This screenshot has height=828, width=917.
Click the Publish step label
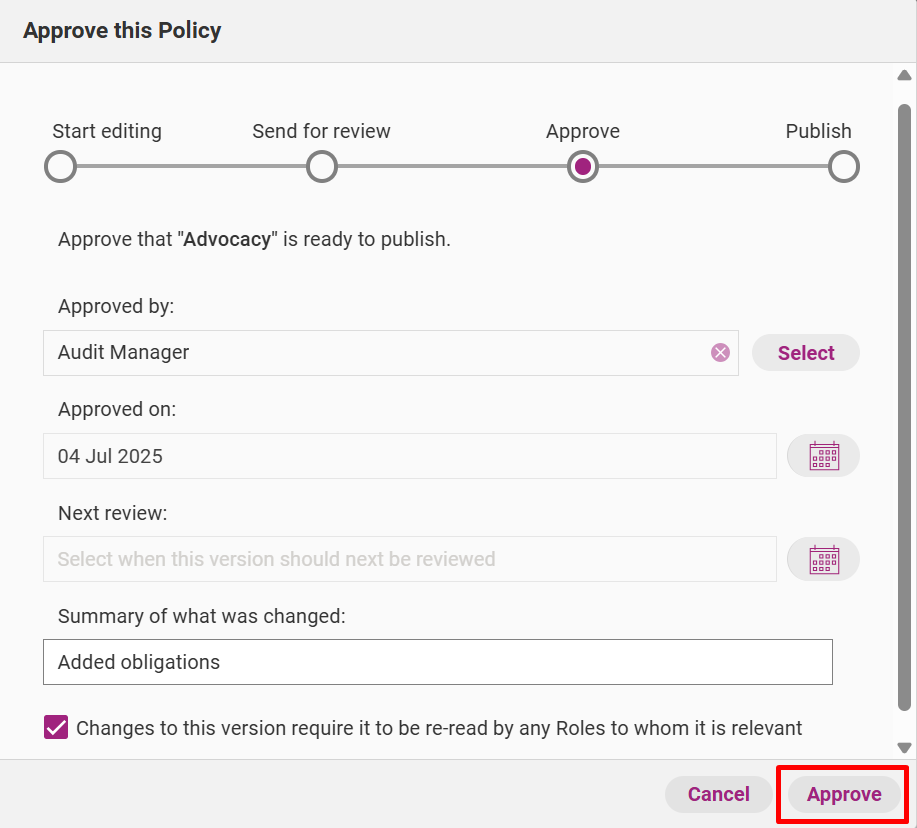tap(818, 131)
